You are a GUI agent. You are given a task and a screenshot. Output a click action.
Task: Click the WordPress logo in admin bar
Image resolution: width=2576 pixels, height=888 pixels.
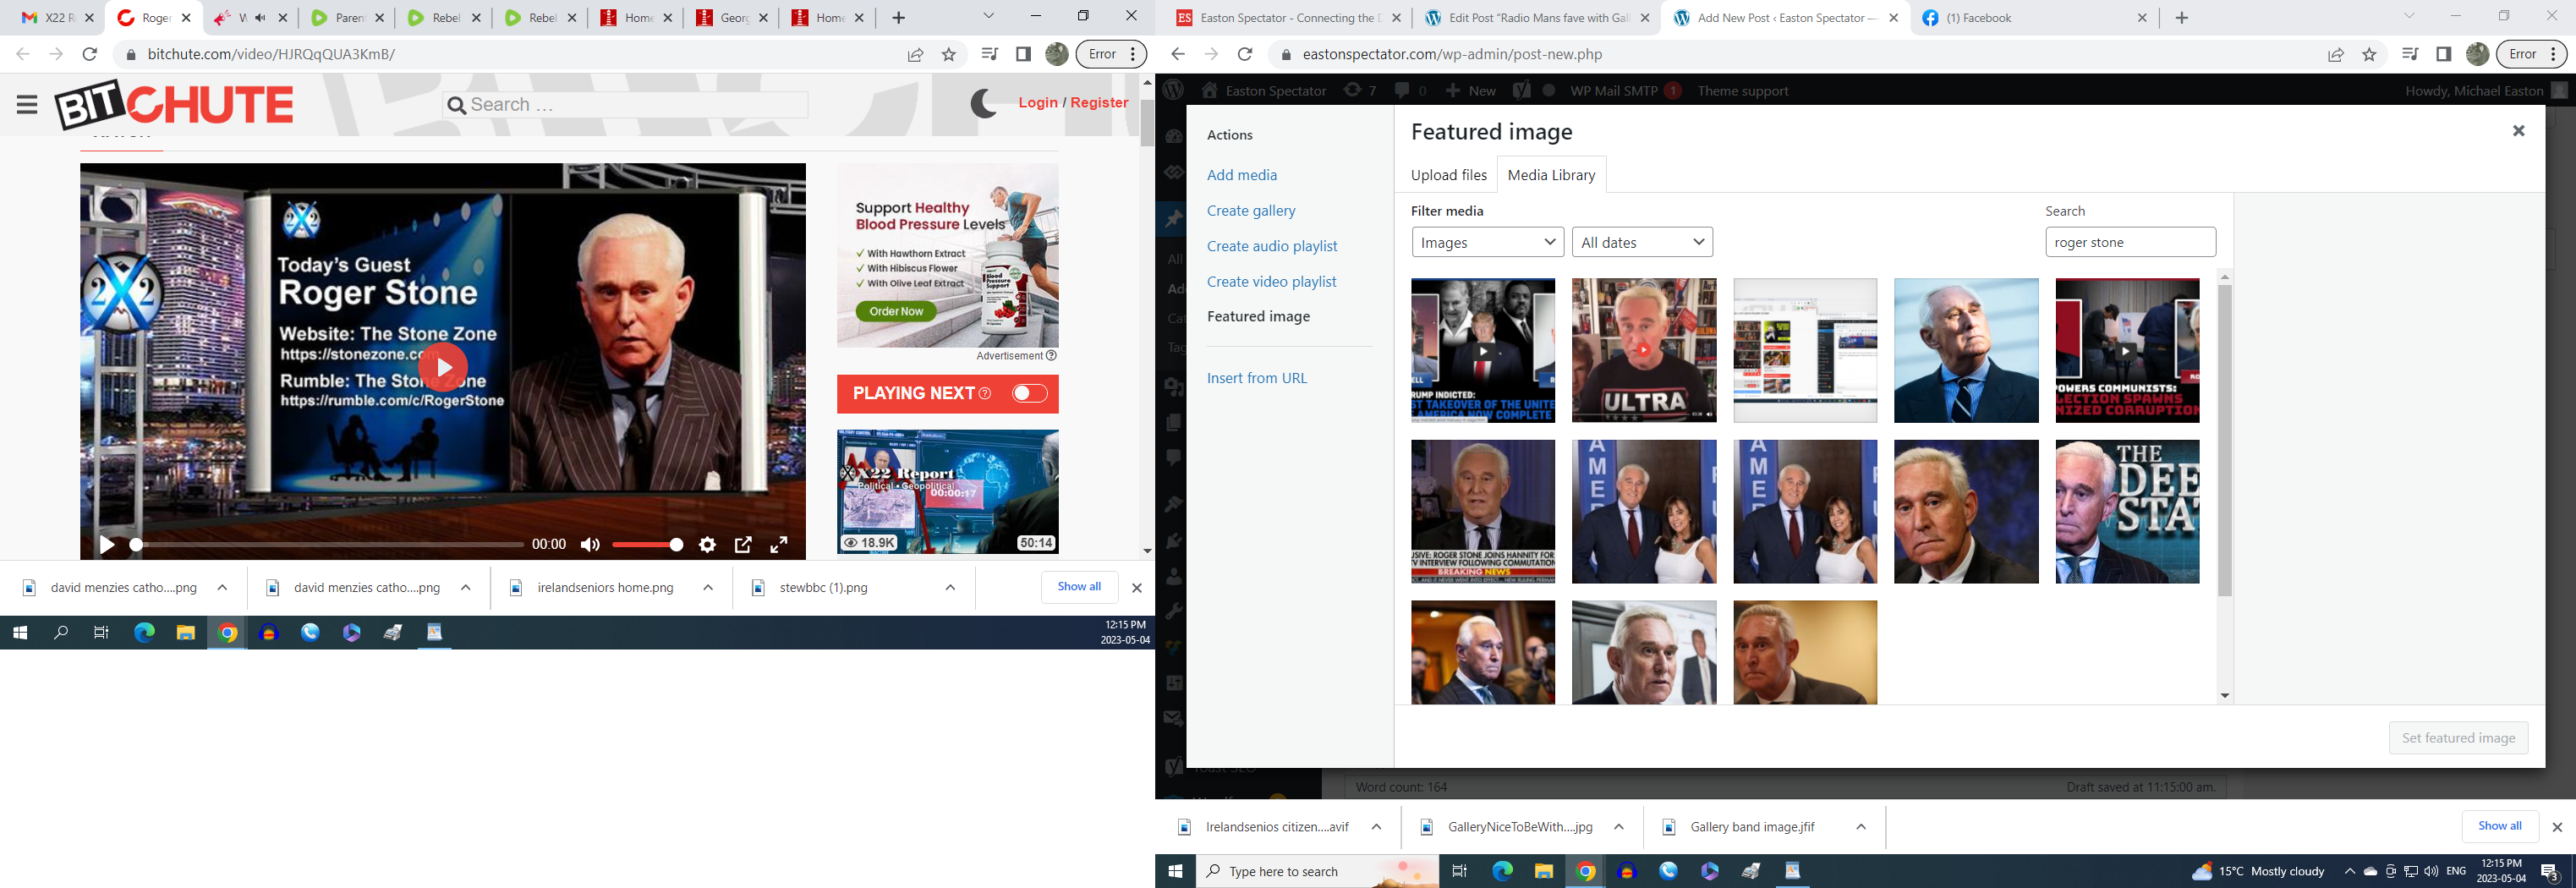click(1173, 90)
